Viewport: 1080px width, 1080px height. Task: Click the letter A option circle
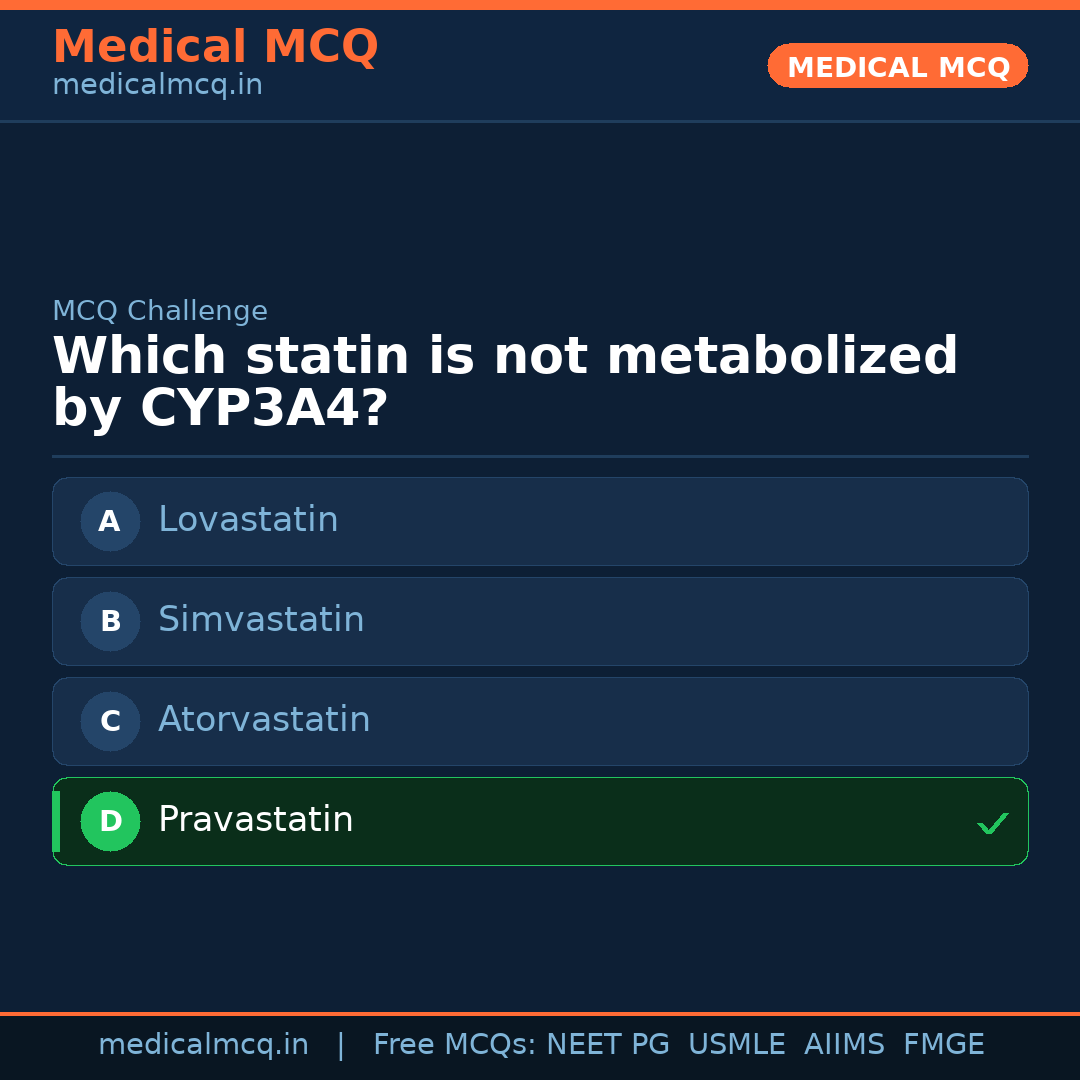pos(110,521)
